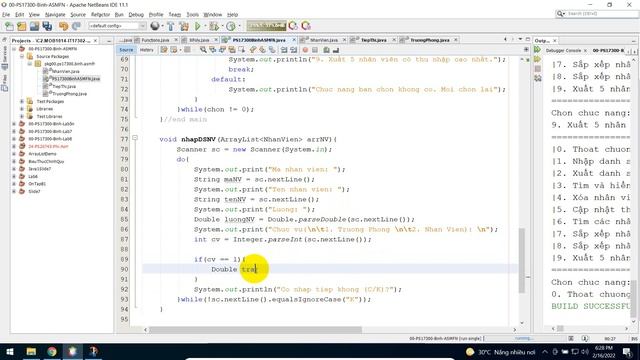
Task: Click the memory usage bar in toolbar
Action: [266, 26]
